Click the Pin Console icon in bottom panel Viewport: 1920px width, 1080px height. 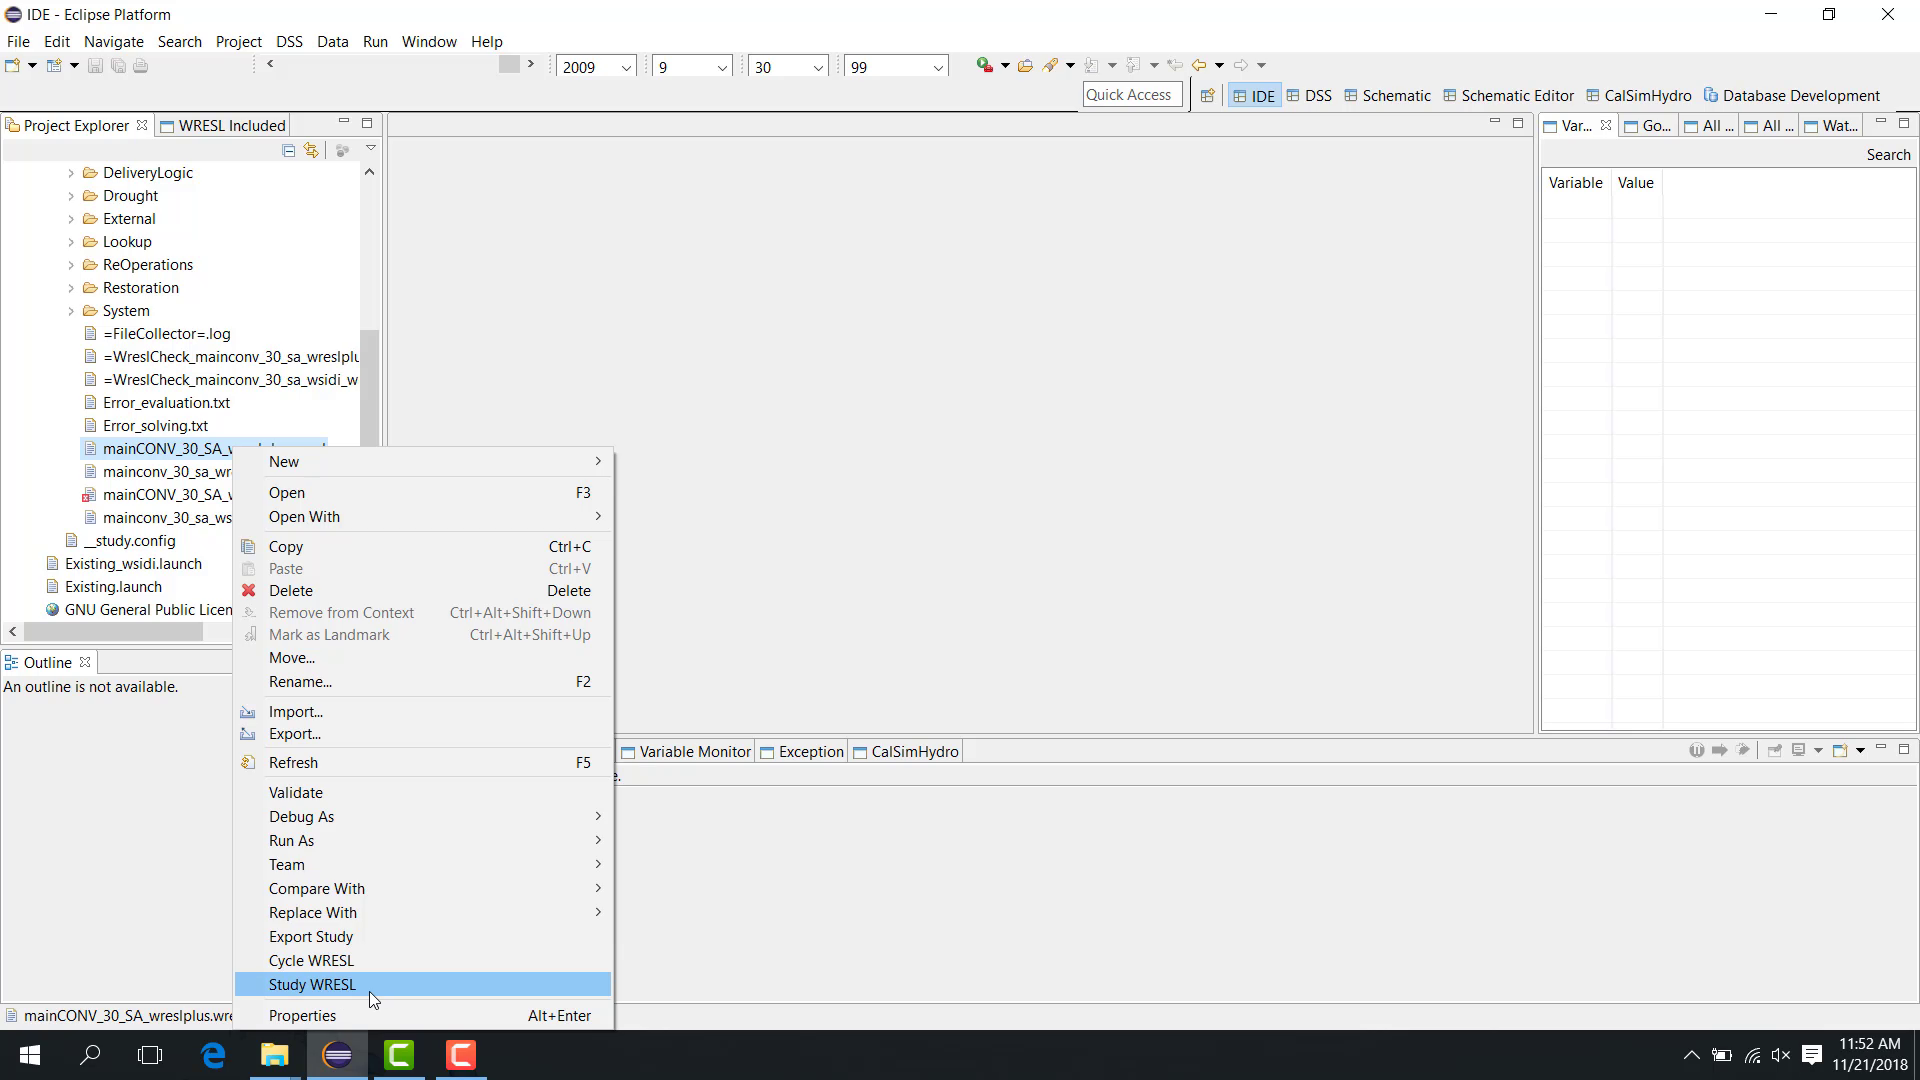pos(1775,750)
